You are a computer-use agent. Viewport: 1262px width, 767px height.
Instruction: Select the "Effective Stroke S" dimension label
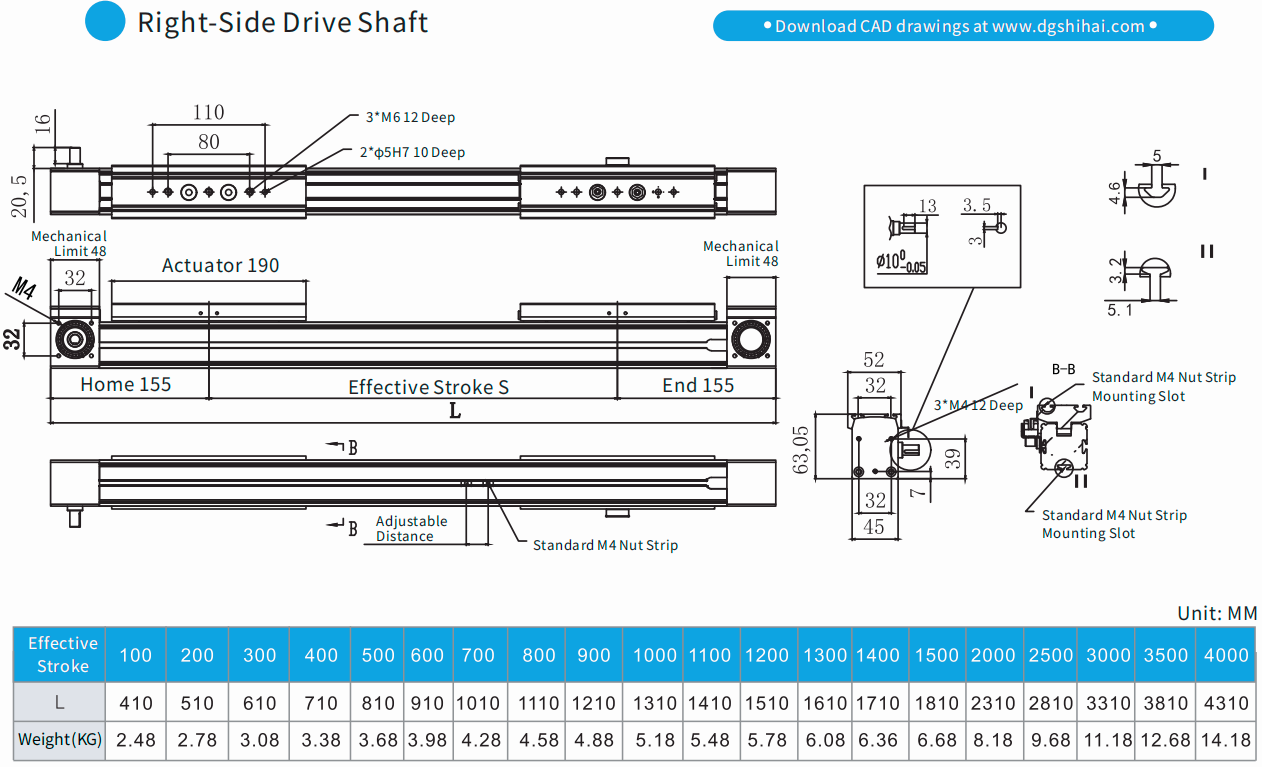click(x=428, y=387)
